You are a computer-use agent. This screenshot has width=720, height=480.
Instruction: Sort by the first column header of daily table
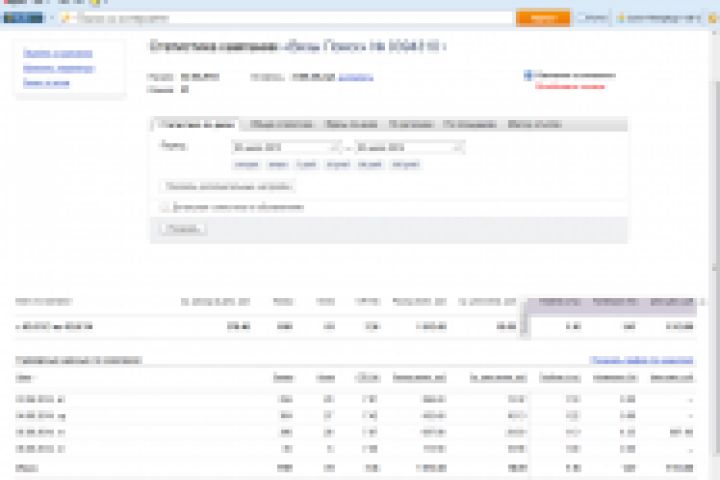[25, 378]
